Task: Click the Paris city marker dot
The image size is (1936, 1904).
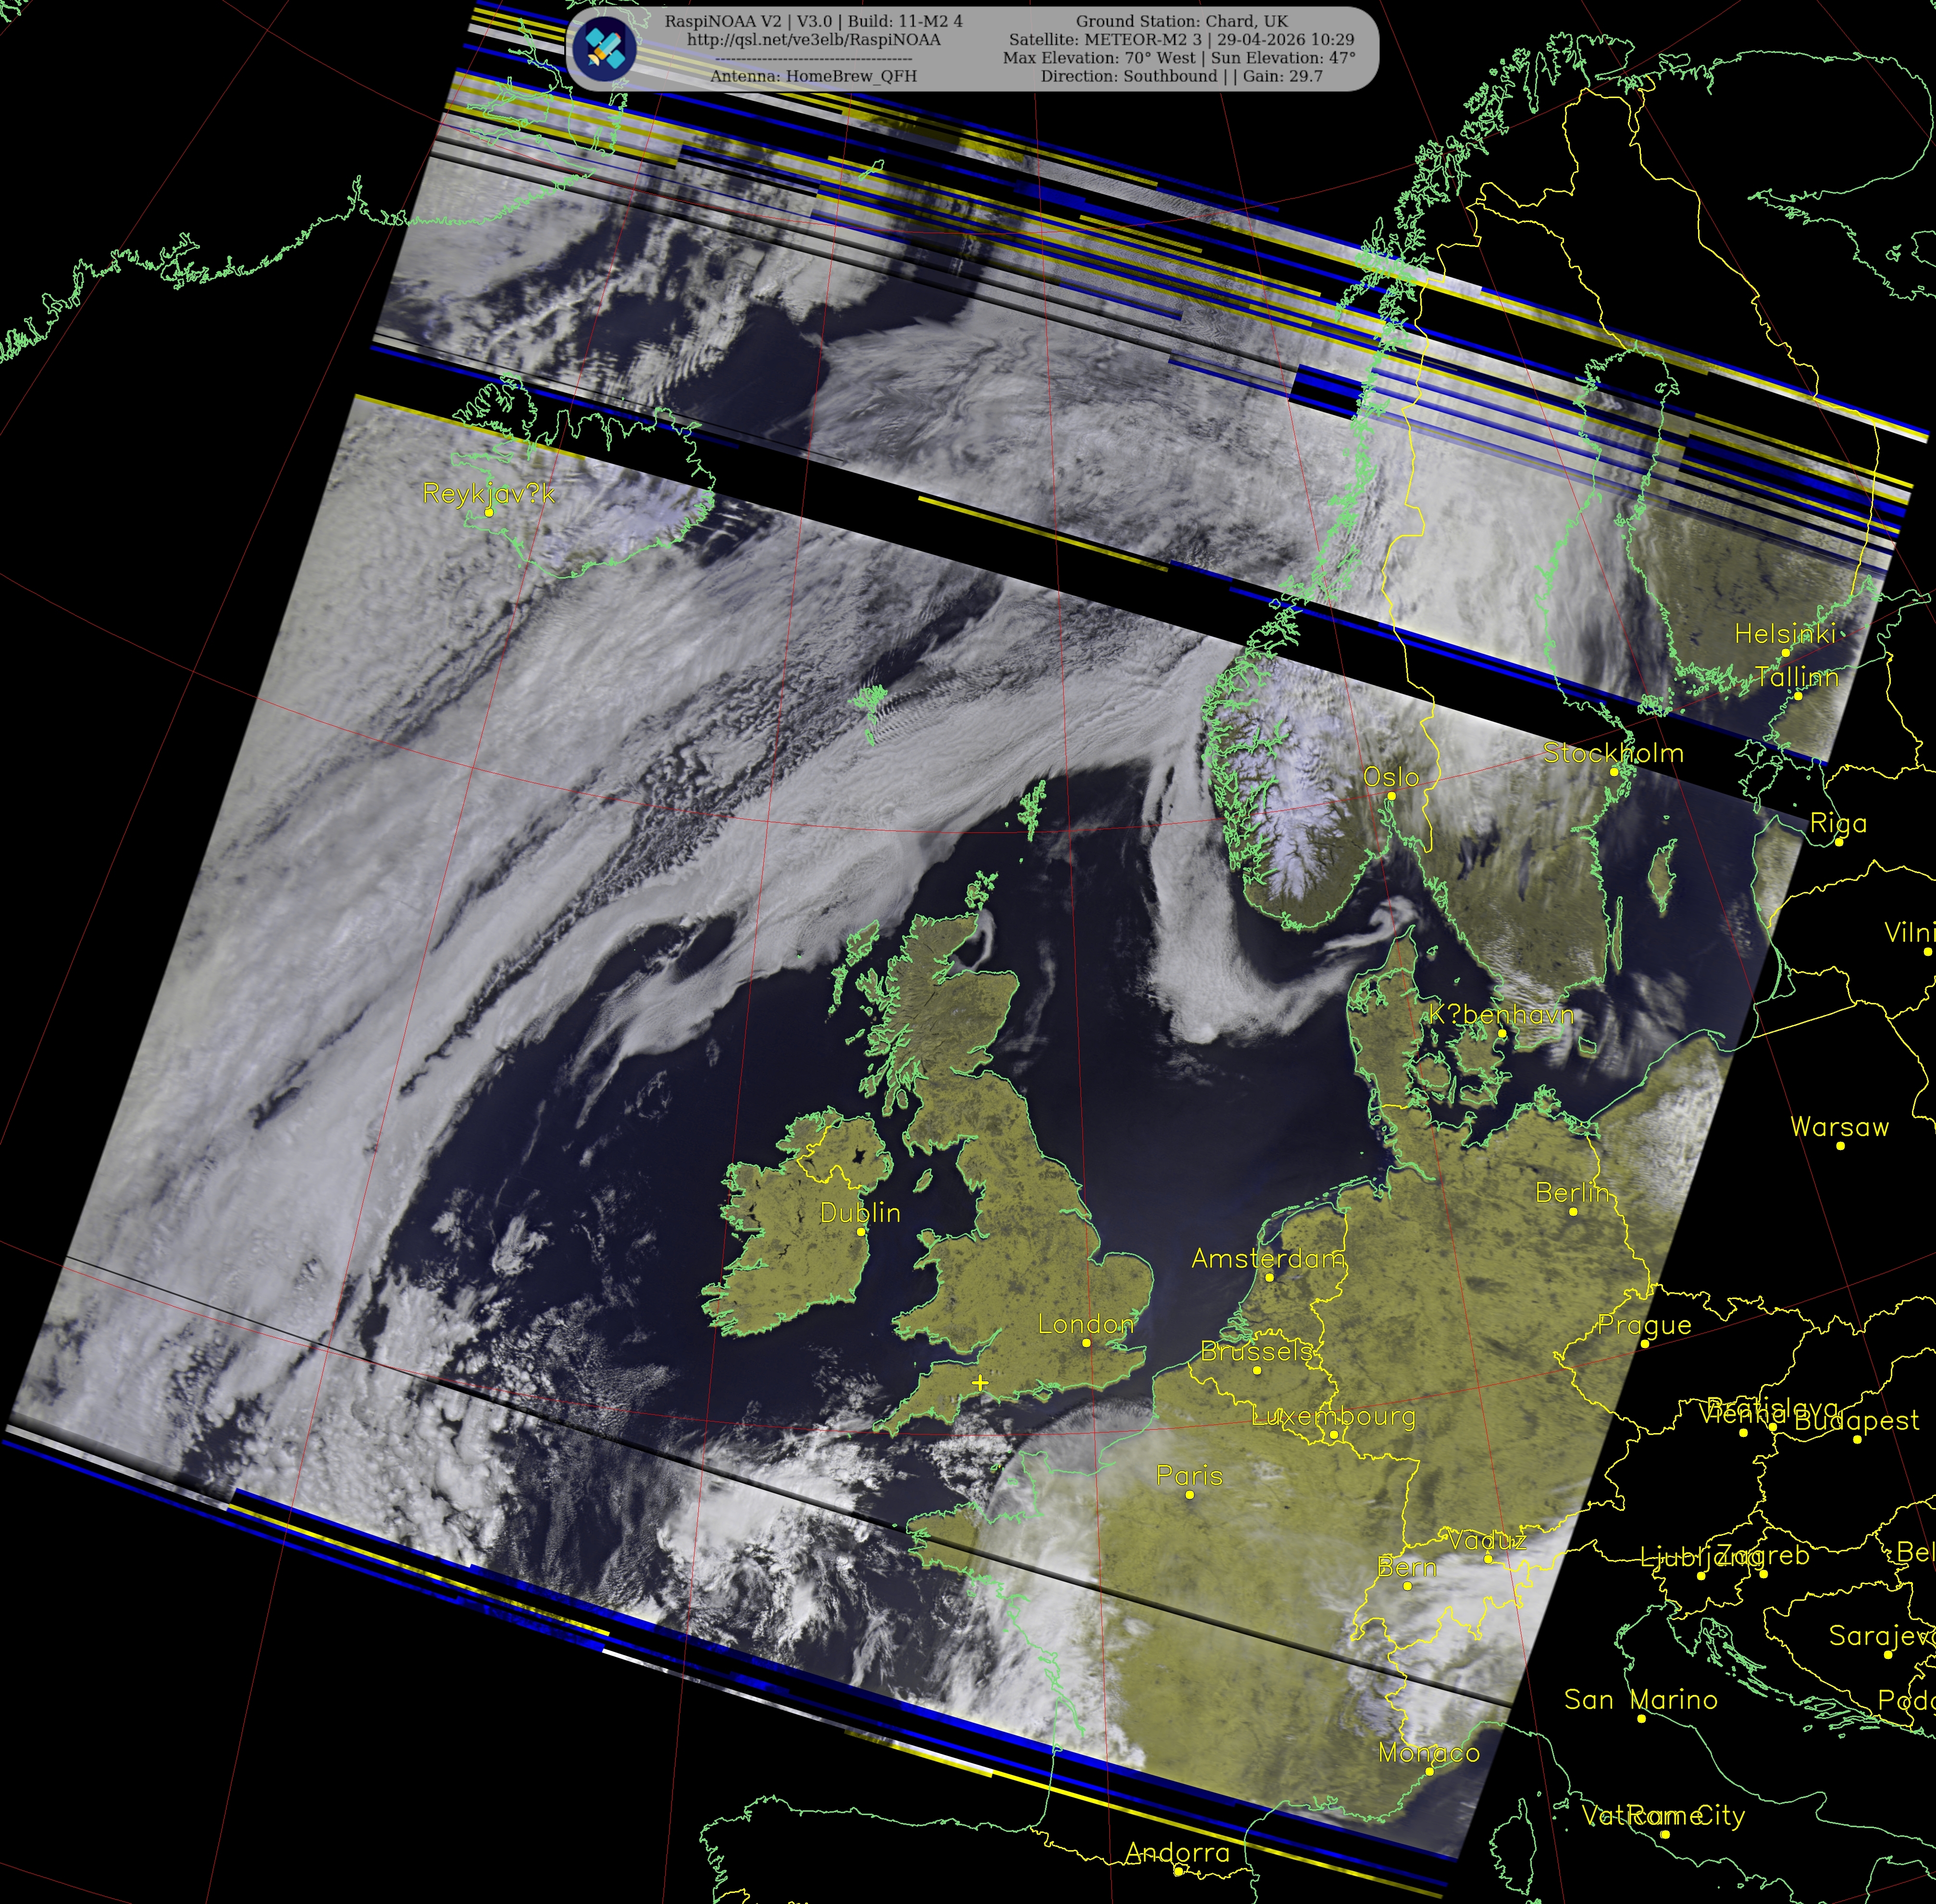Action: (1190, 1495)
